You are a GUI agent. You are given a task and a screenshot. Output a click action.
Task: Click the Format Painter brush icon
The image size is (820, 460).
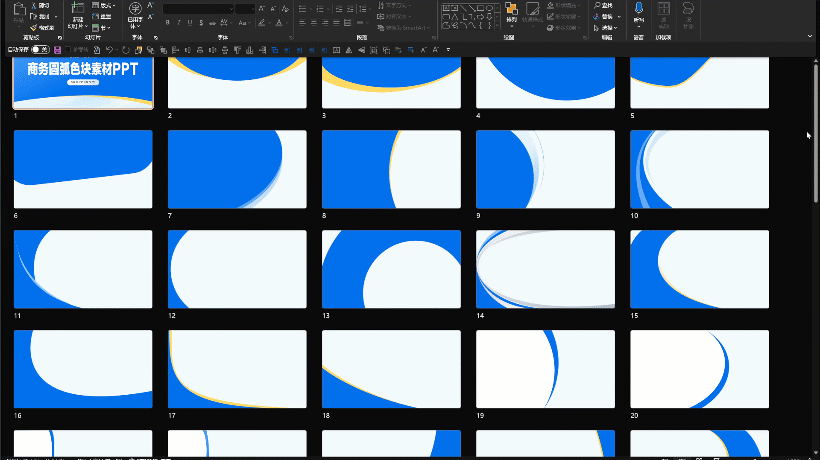33,27
